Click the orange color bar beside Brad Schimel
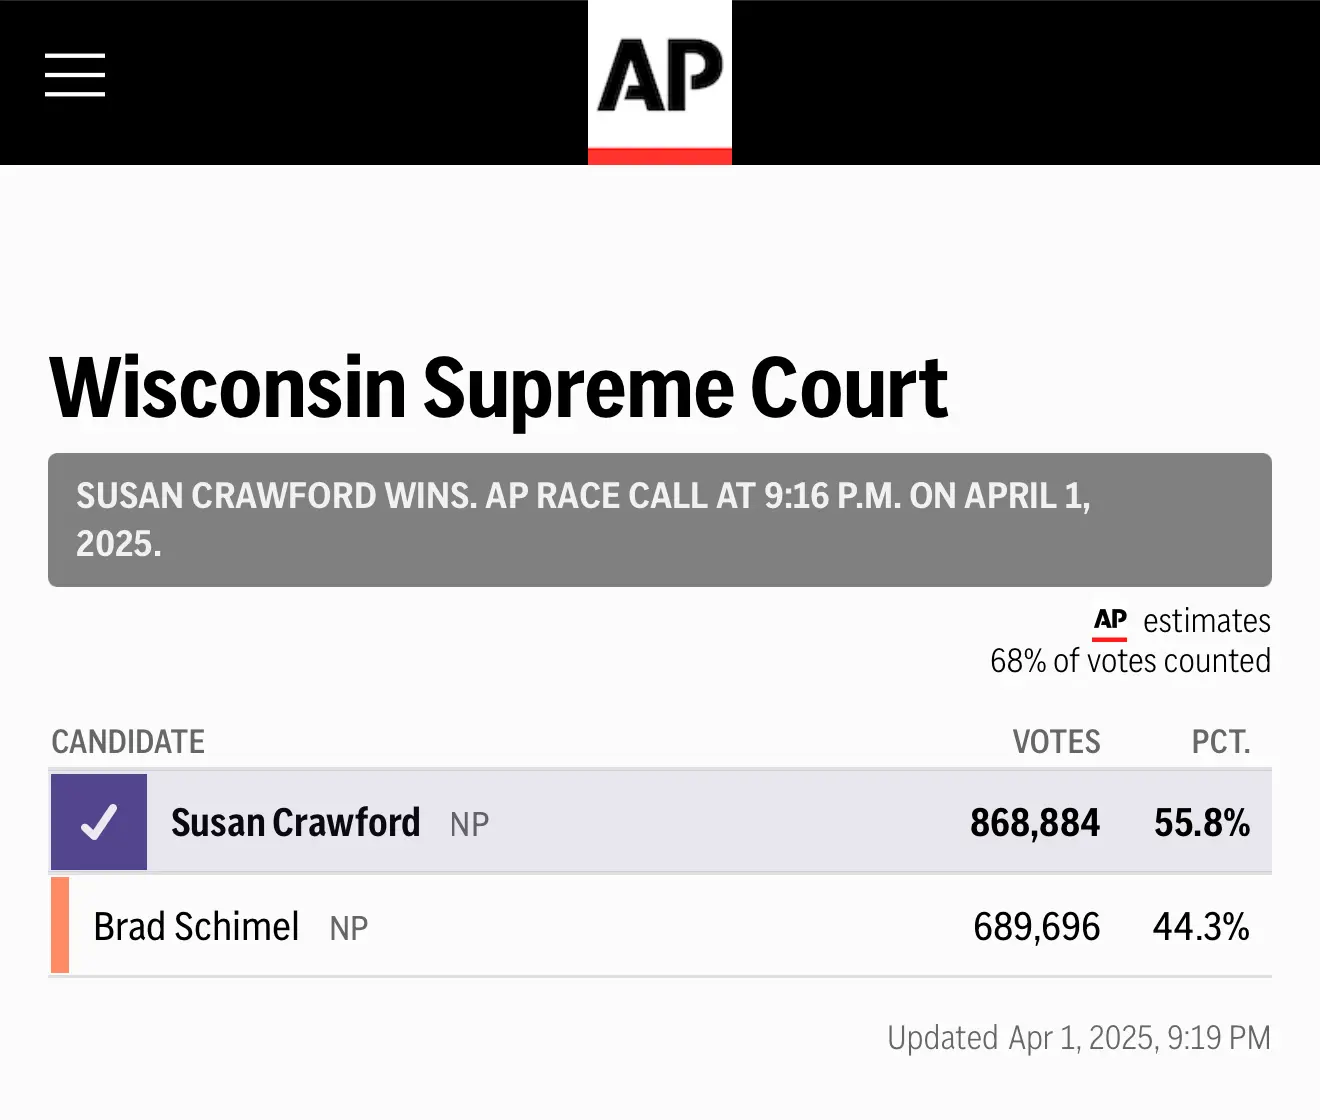The image size is (1320, 1120). (60, 925)
